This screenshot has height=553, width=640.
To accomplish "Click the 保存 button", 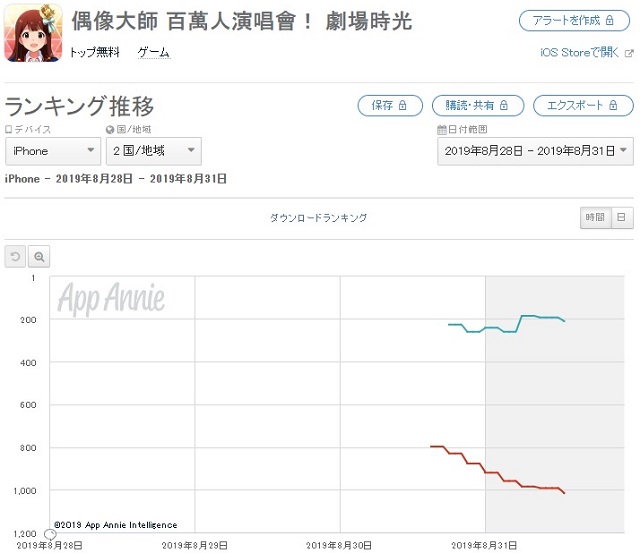I will [390, 105].
